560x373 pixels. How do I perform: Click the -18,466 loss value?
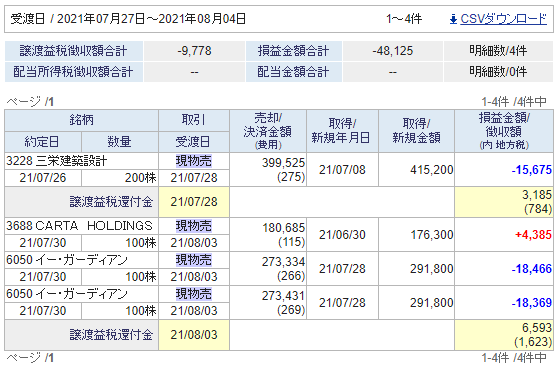pos(531,269)
